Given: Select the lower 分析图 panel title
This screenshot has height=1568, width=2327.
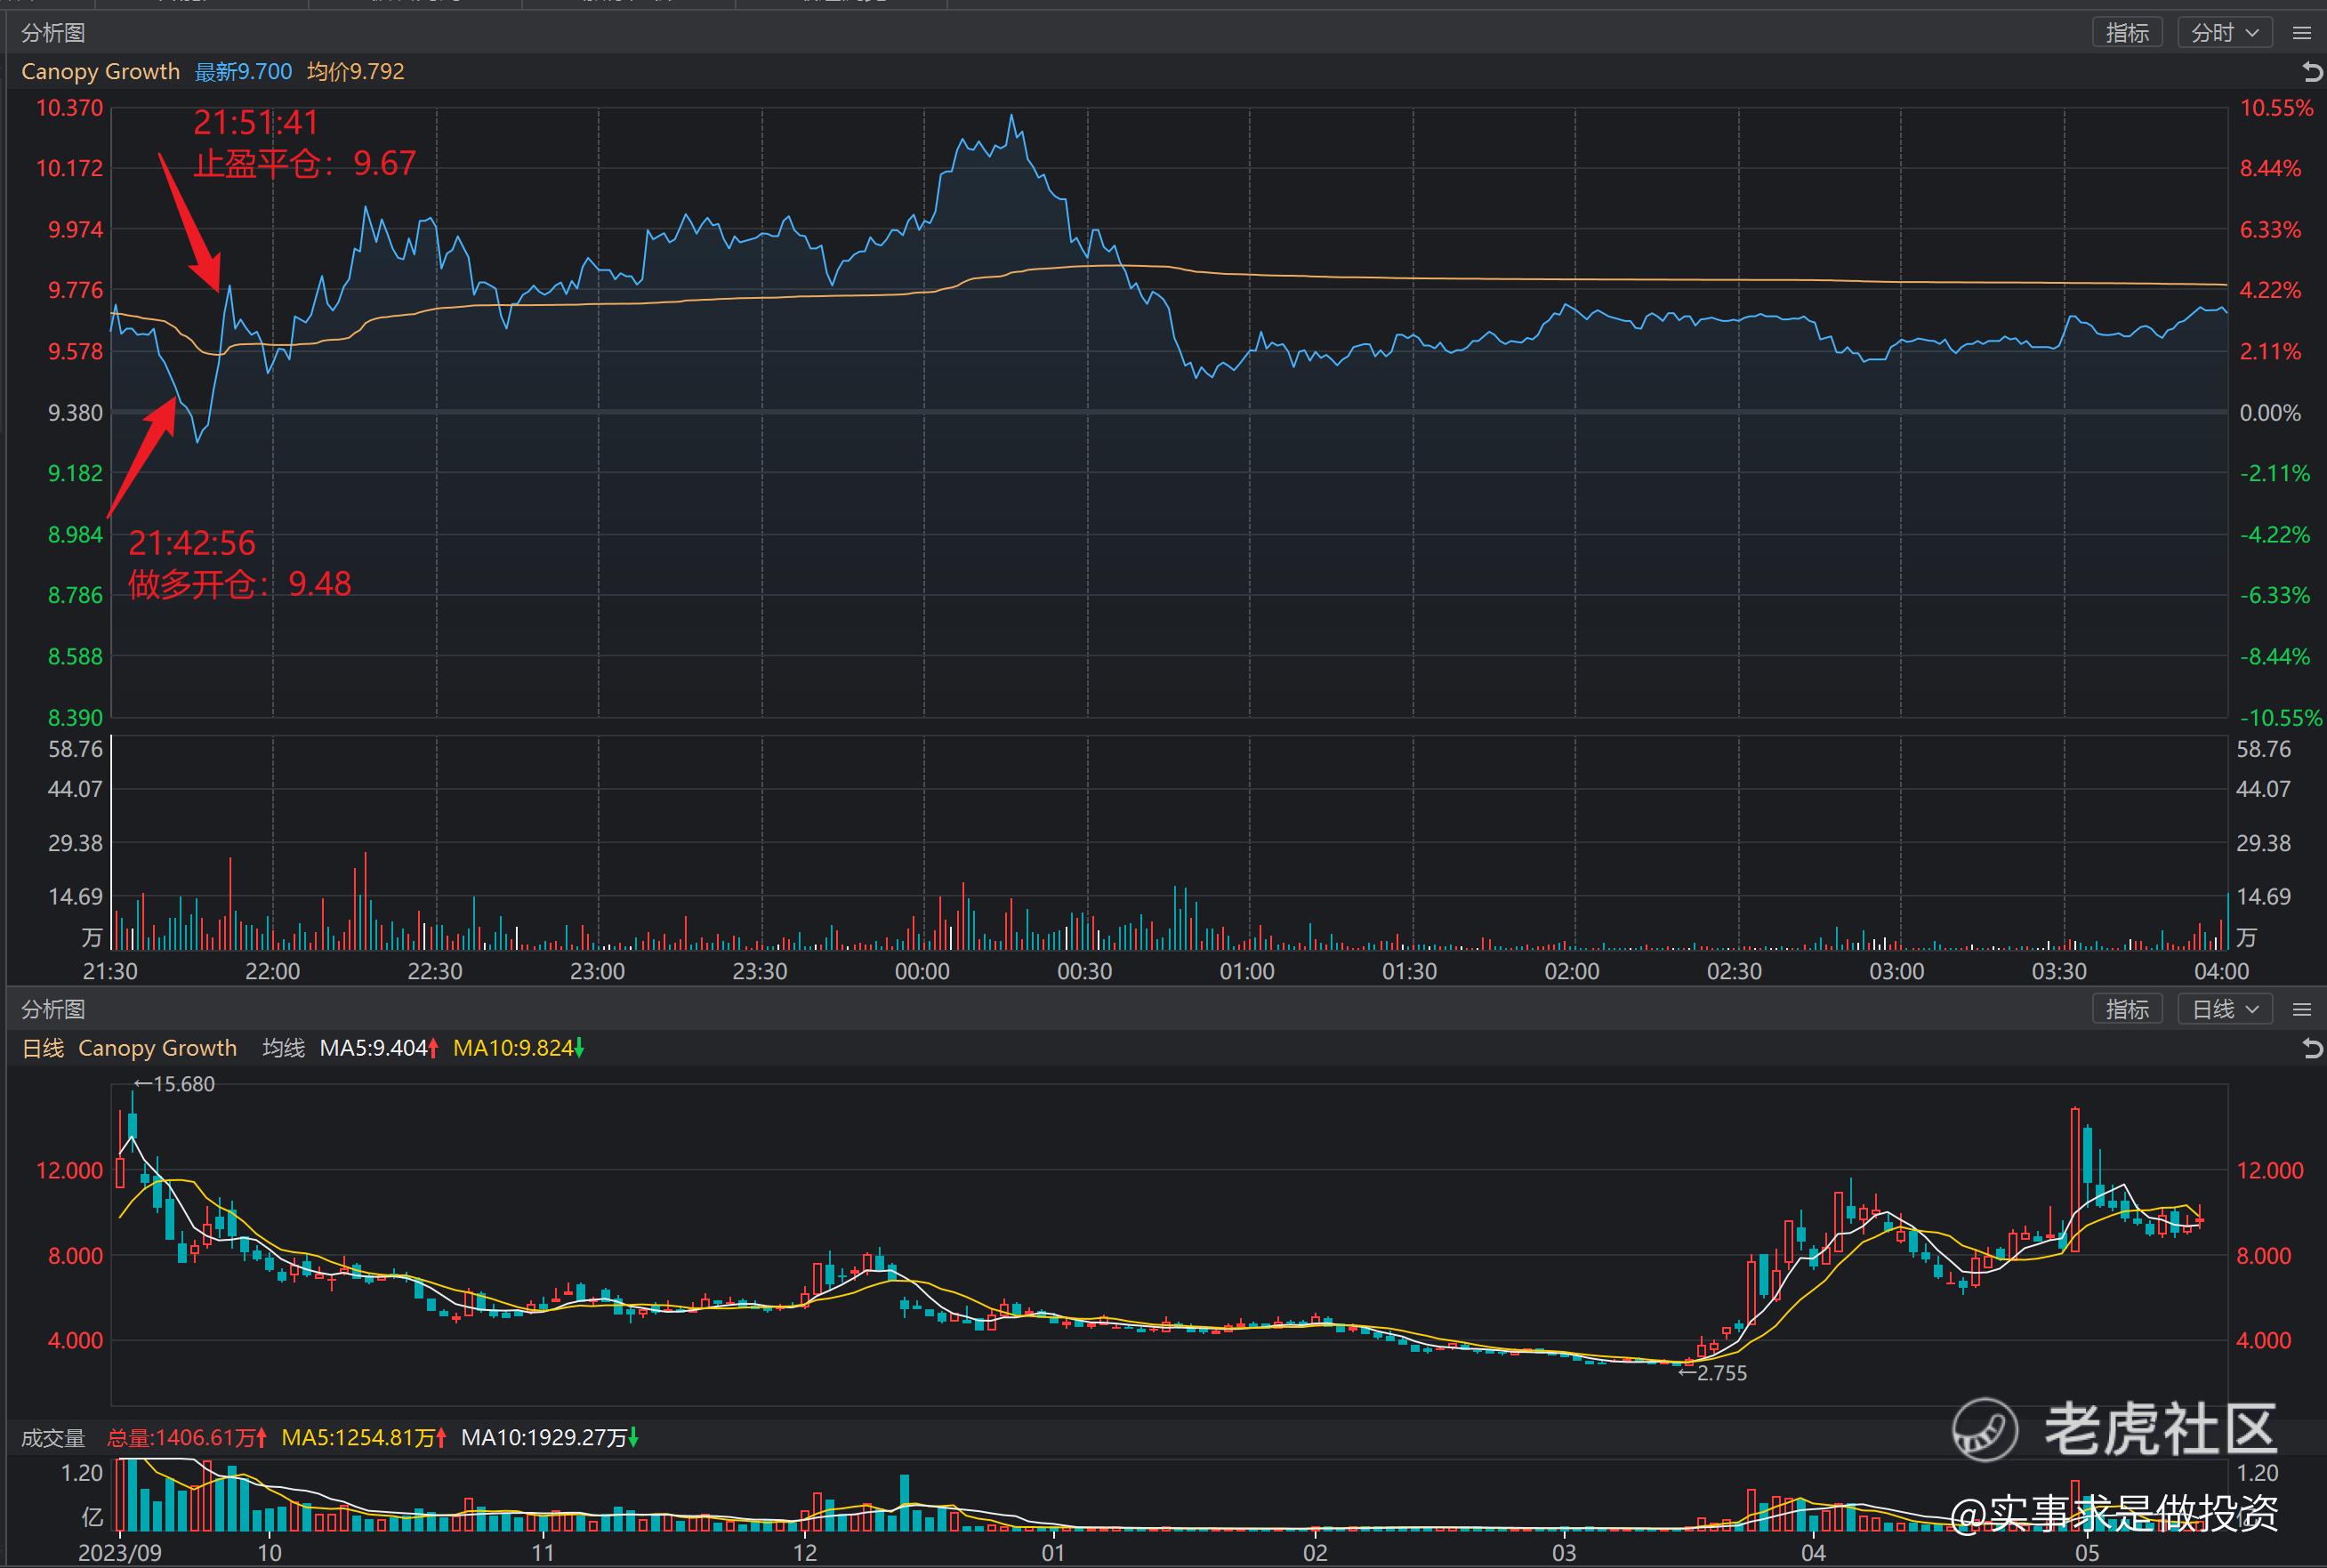Looking at the screenshot, I should (53, 1009).
